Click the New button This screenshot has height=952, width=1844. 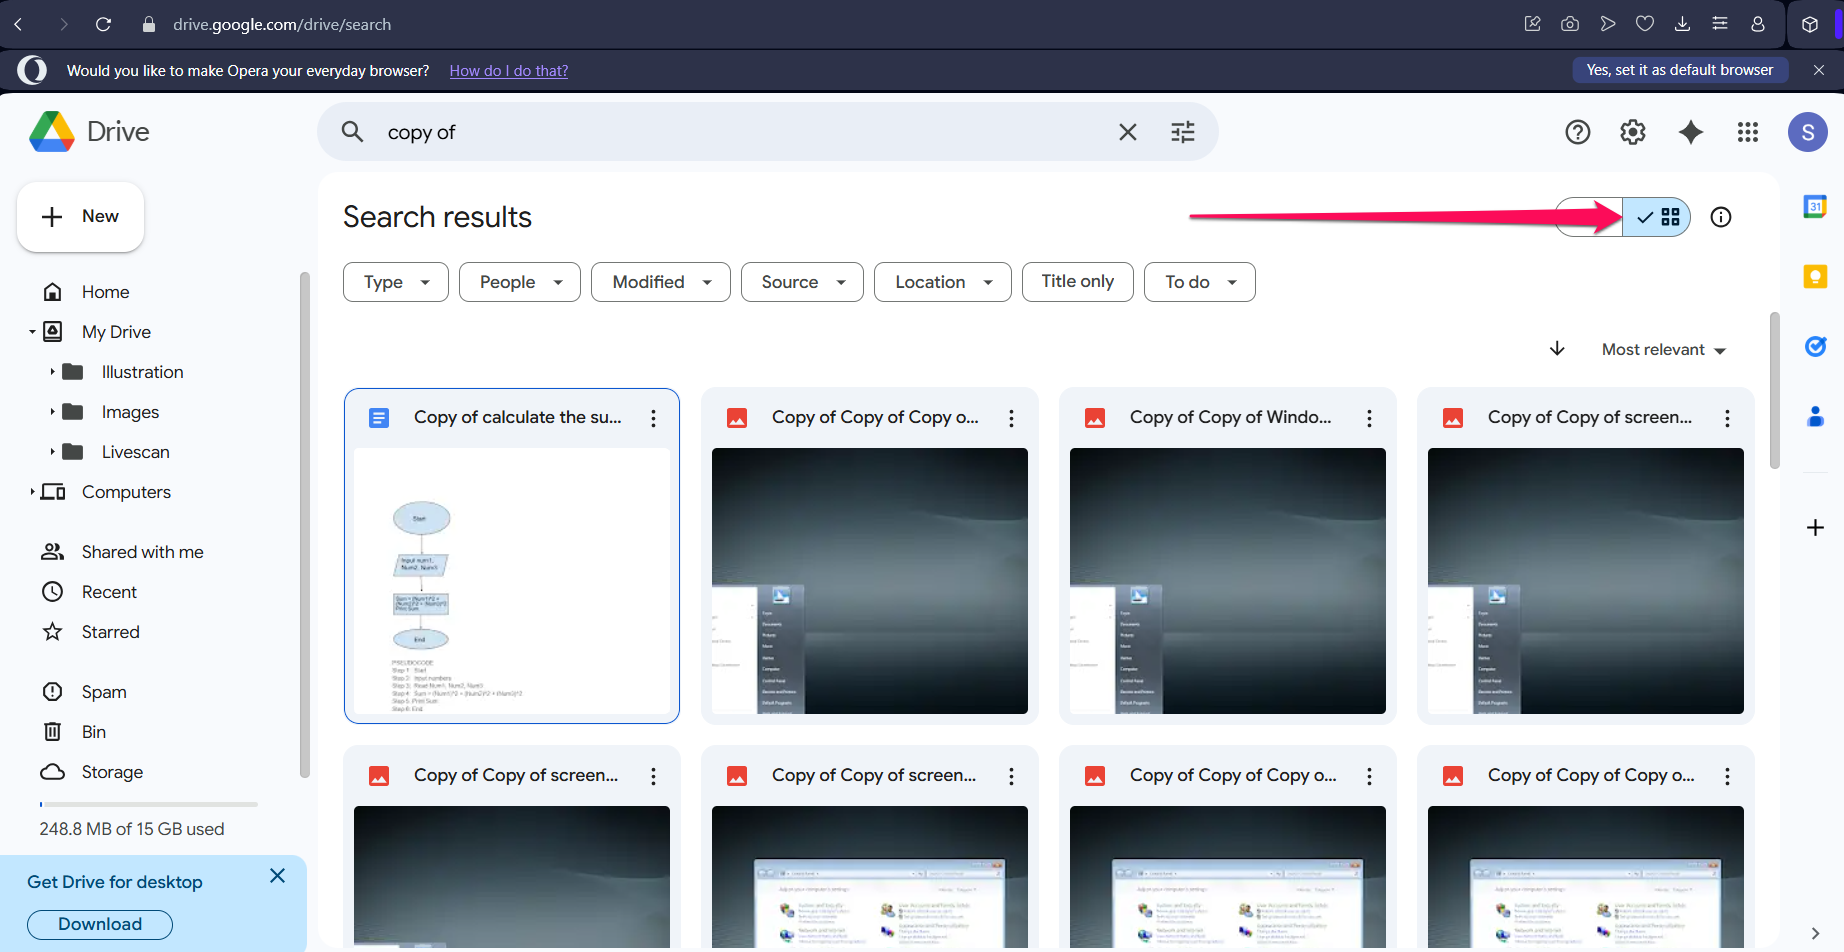(x=80, y=217)
